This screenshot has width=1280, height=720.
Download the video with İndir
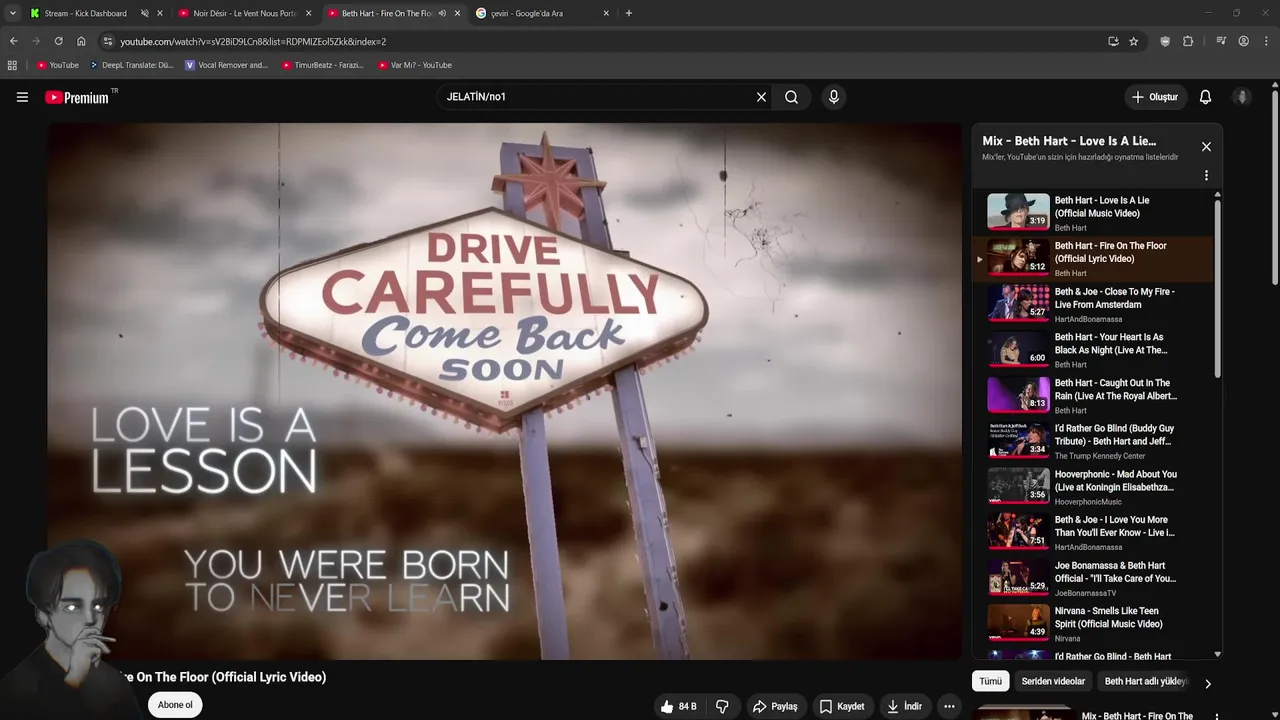click(904, 706)
